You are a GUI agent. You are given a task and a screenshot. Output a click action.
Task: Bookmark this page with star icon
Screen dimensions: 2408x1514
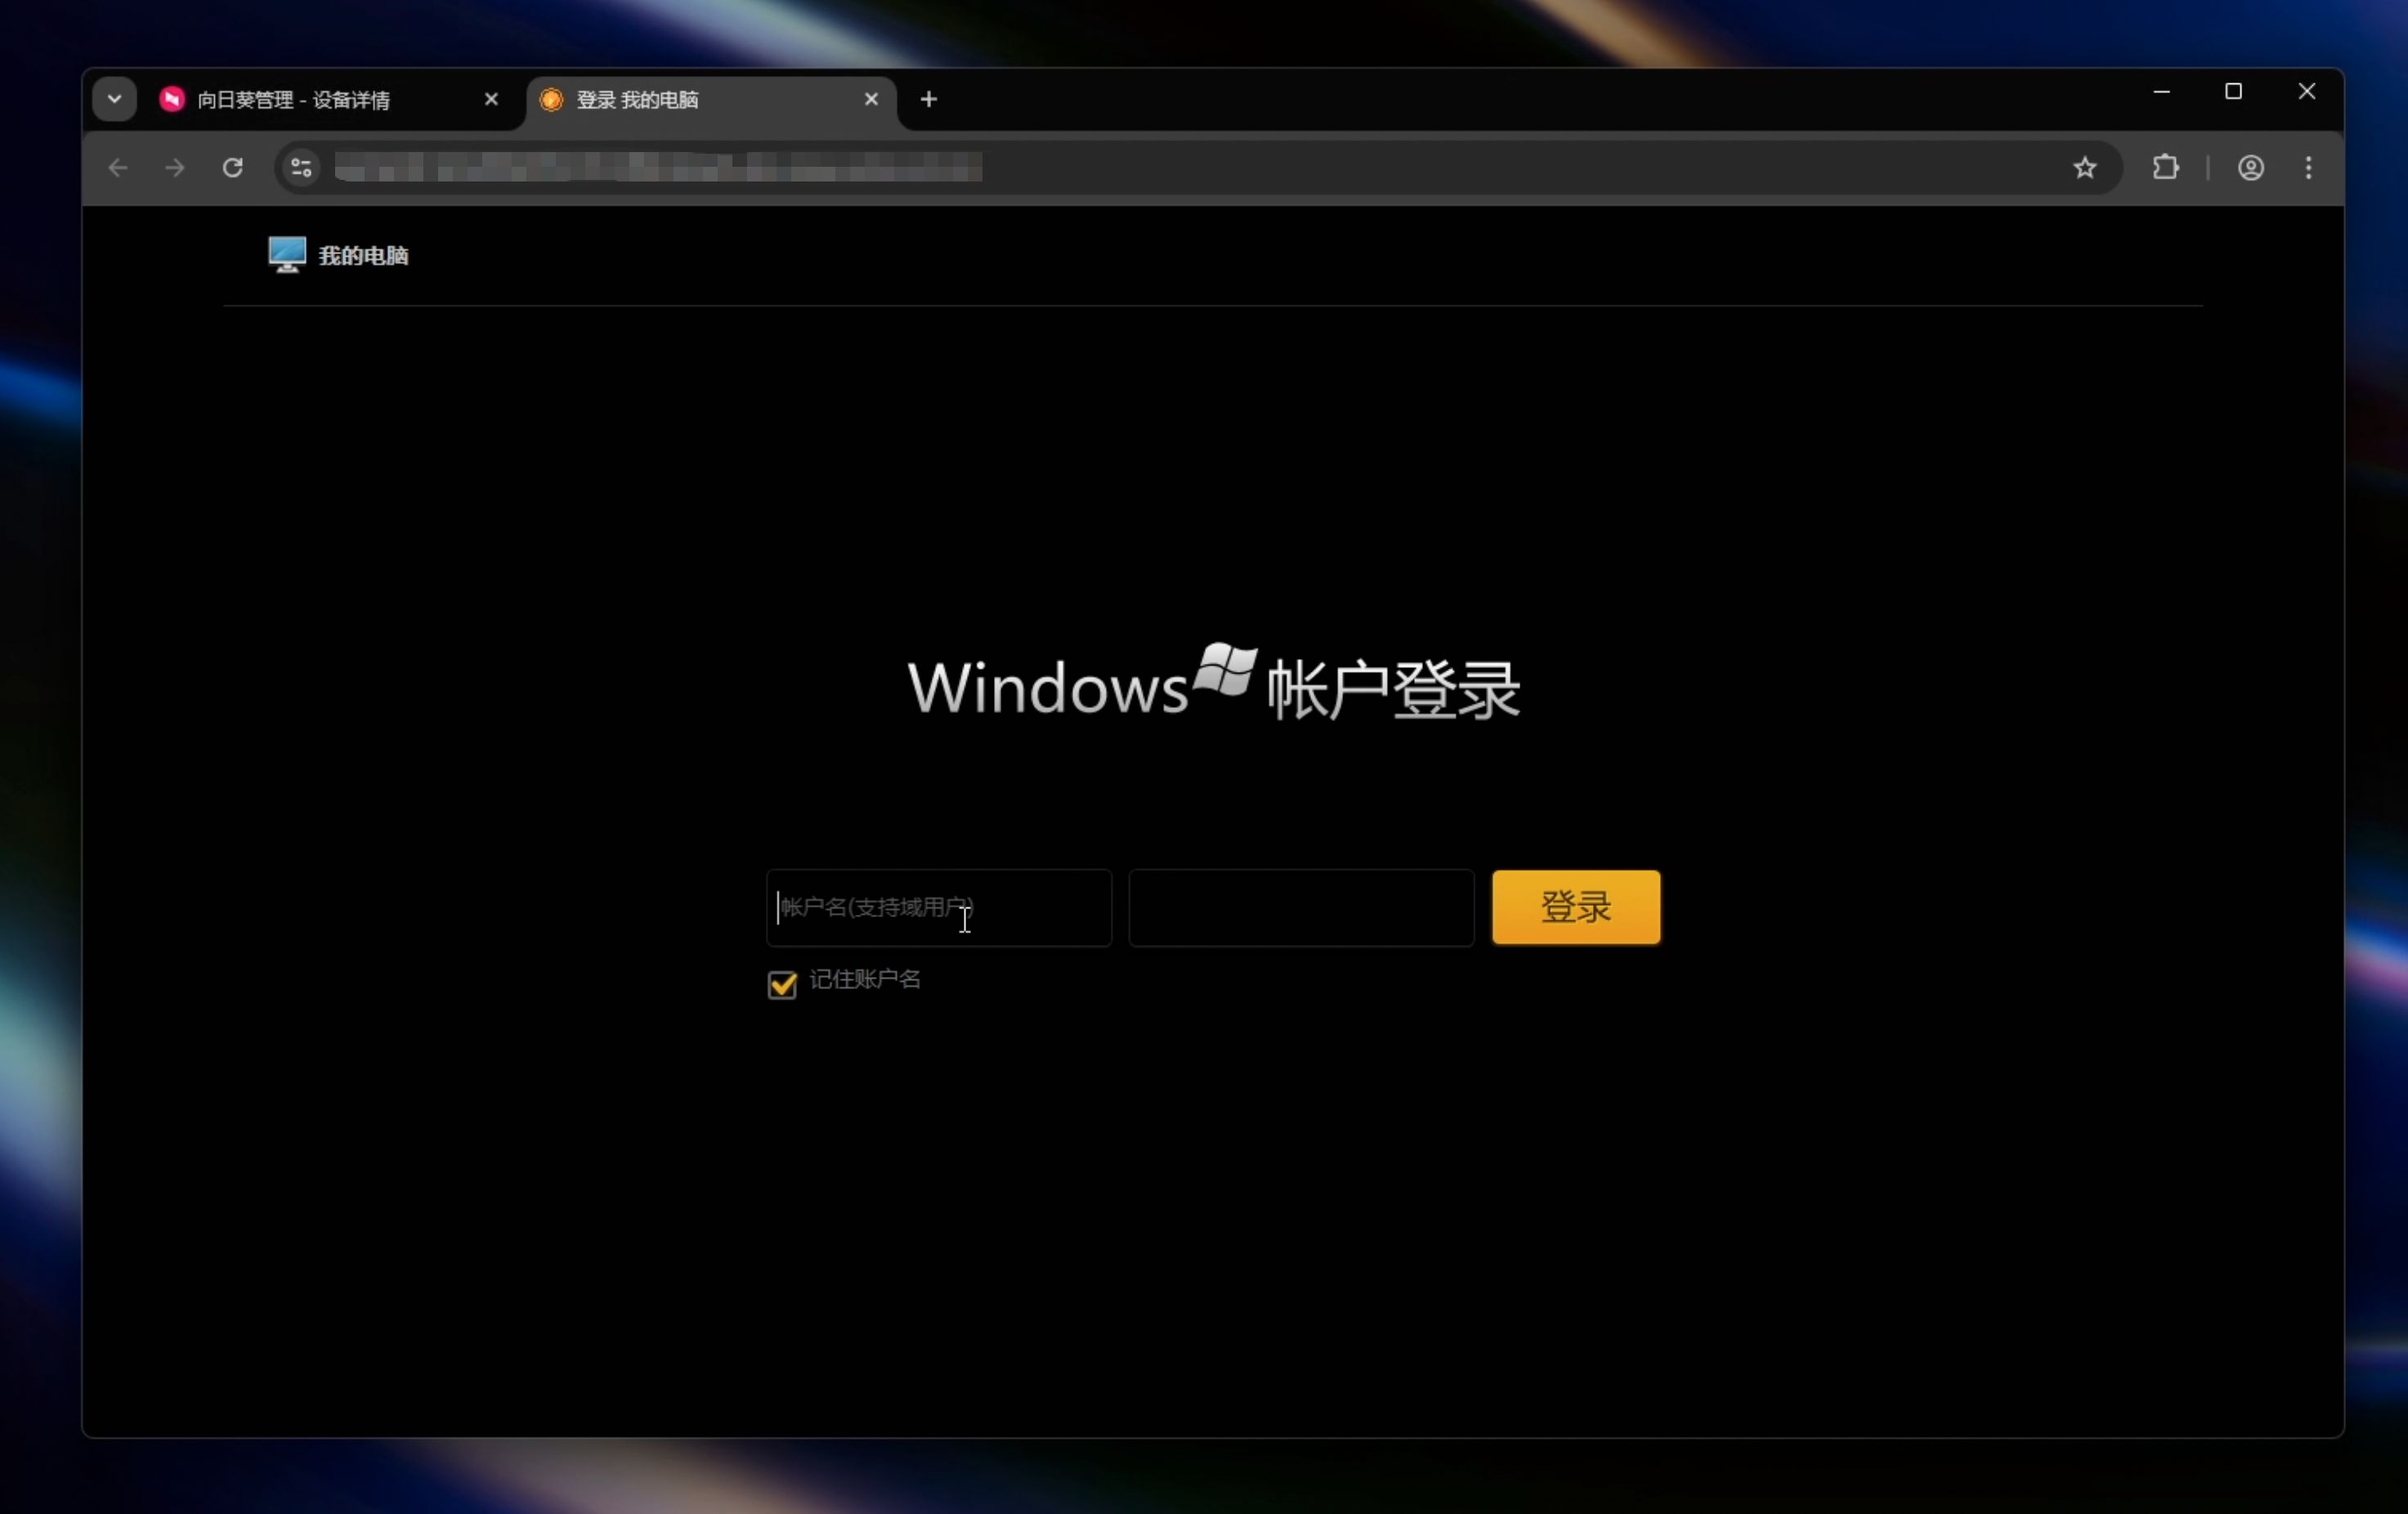[x=2084, y=168]
